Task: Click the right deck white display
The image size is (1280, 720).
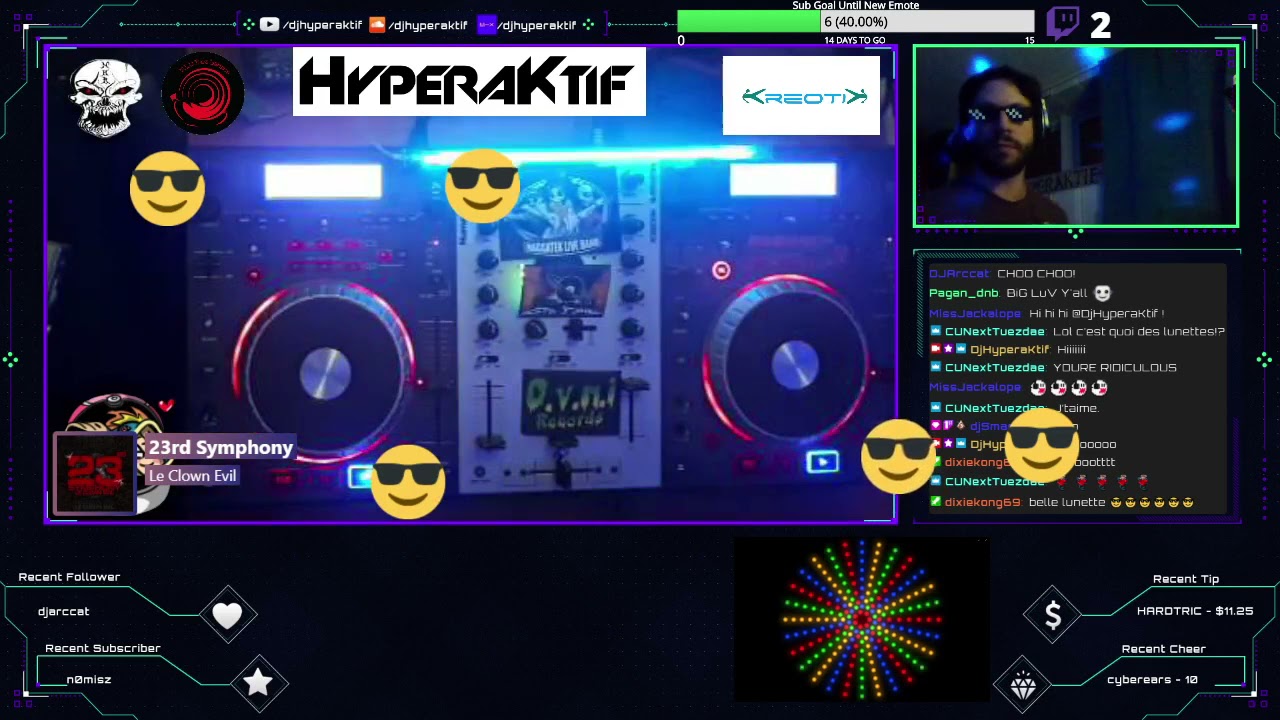Action: point(783,180)
